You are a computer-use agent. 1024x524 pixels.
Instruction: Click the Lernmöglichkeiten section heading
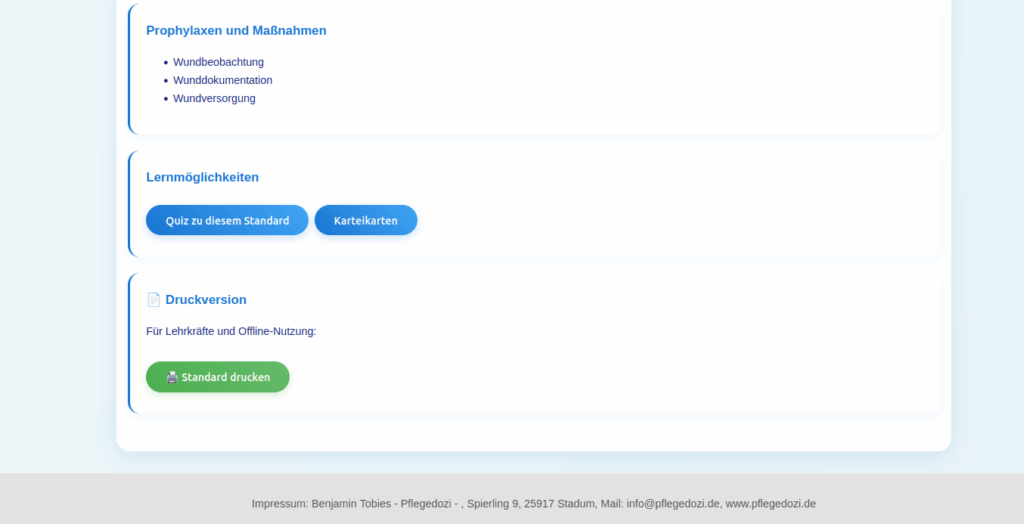click(x=202, y=177)
